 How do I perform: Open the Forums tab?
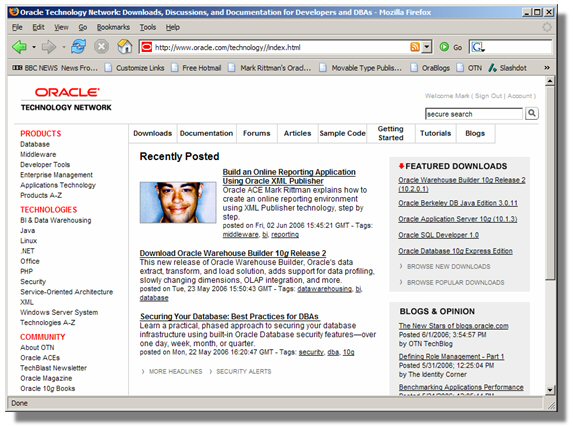tap(257, 133)
